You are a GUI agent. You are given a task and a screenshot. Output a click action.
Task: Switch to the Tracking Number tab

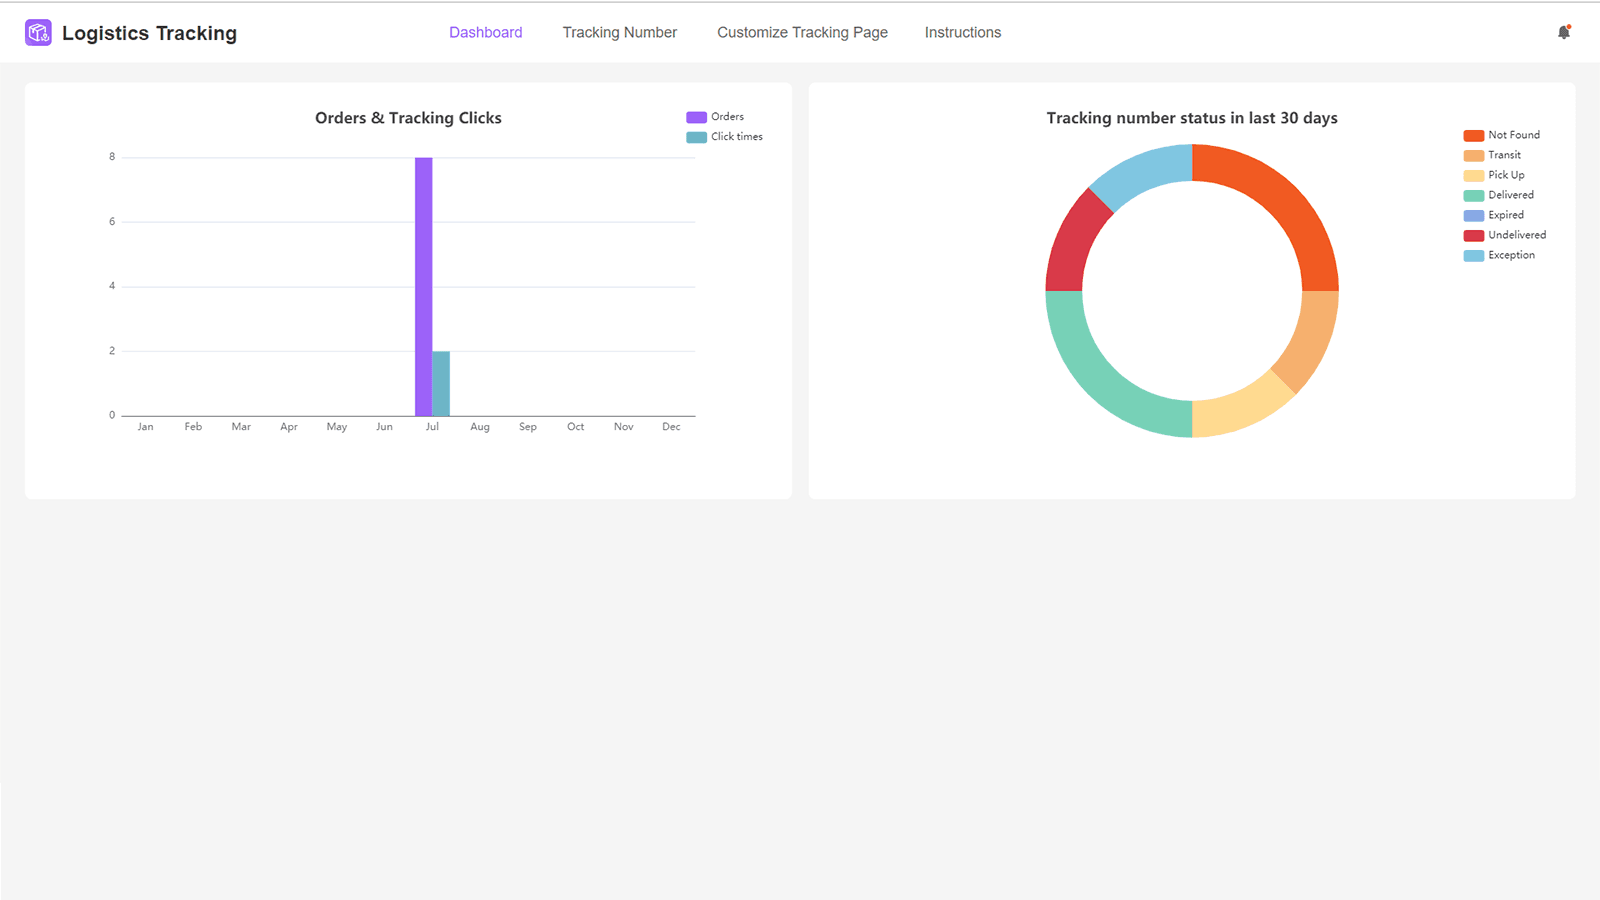[x=619, y=32]
